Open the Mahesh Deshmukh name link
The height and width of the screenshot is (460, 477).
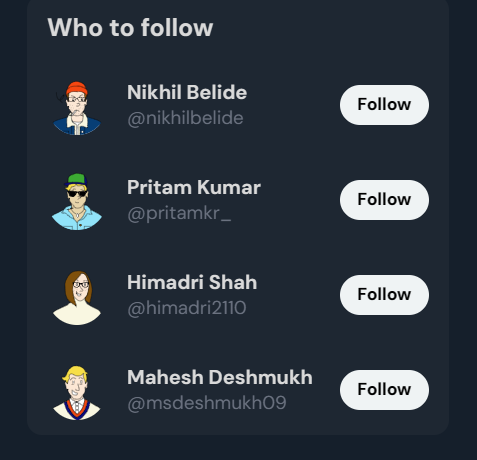[x=220, y=377]
